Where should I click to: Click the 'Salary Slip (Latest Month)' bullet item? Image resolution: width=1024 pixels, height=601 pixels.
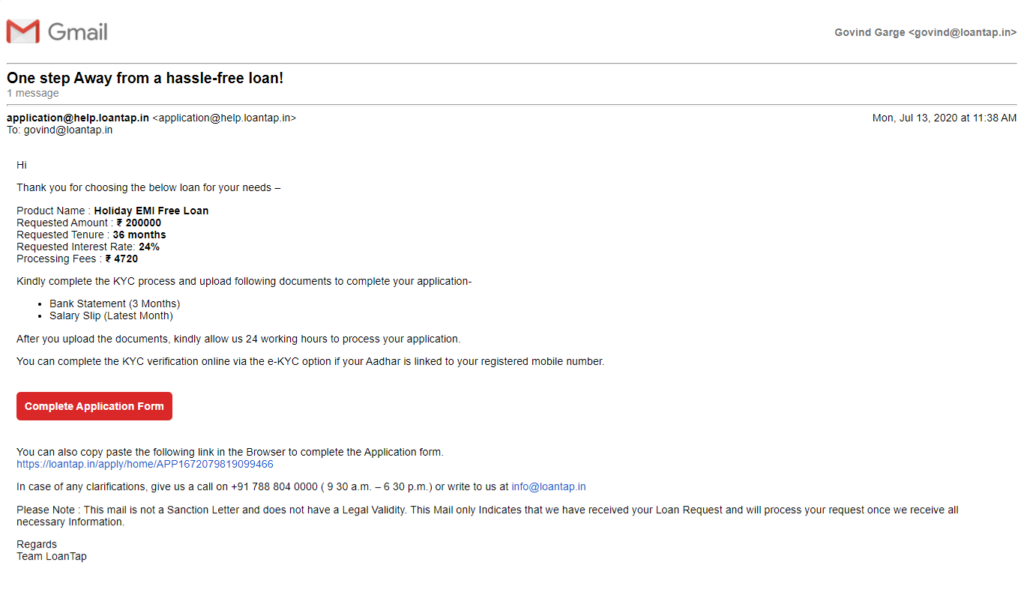pos(111,316)
